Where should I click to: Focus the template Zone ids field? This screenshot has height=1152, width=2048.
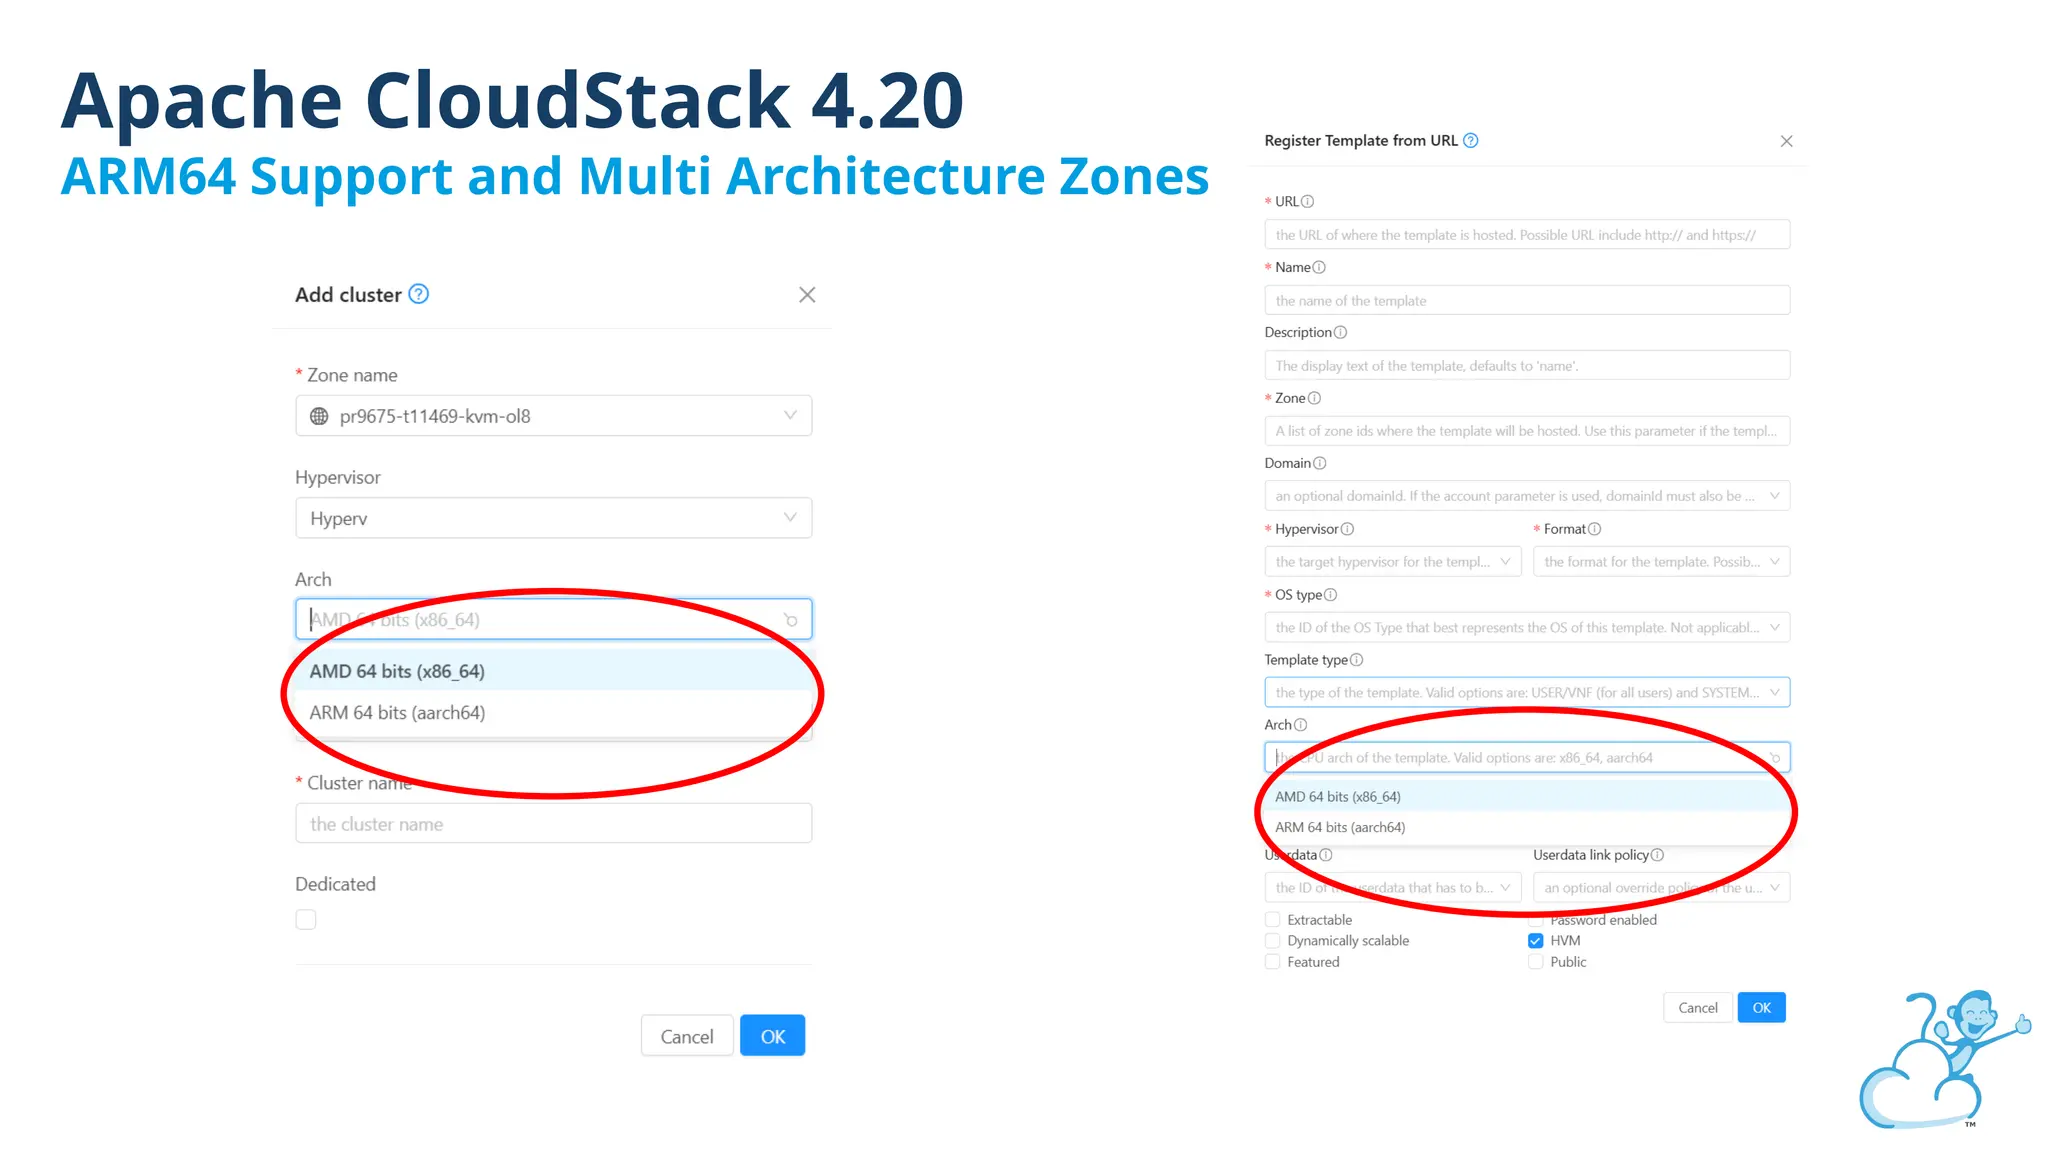tap(1527, 431)
